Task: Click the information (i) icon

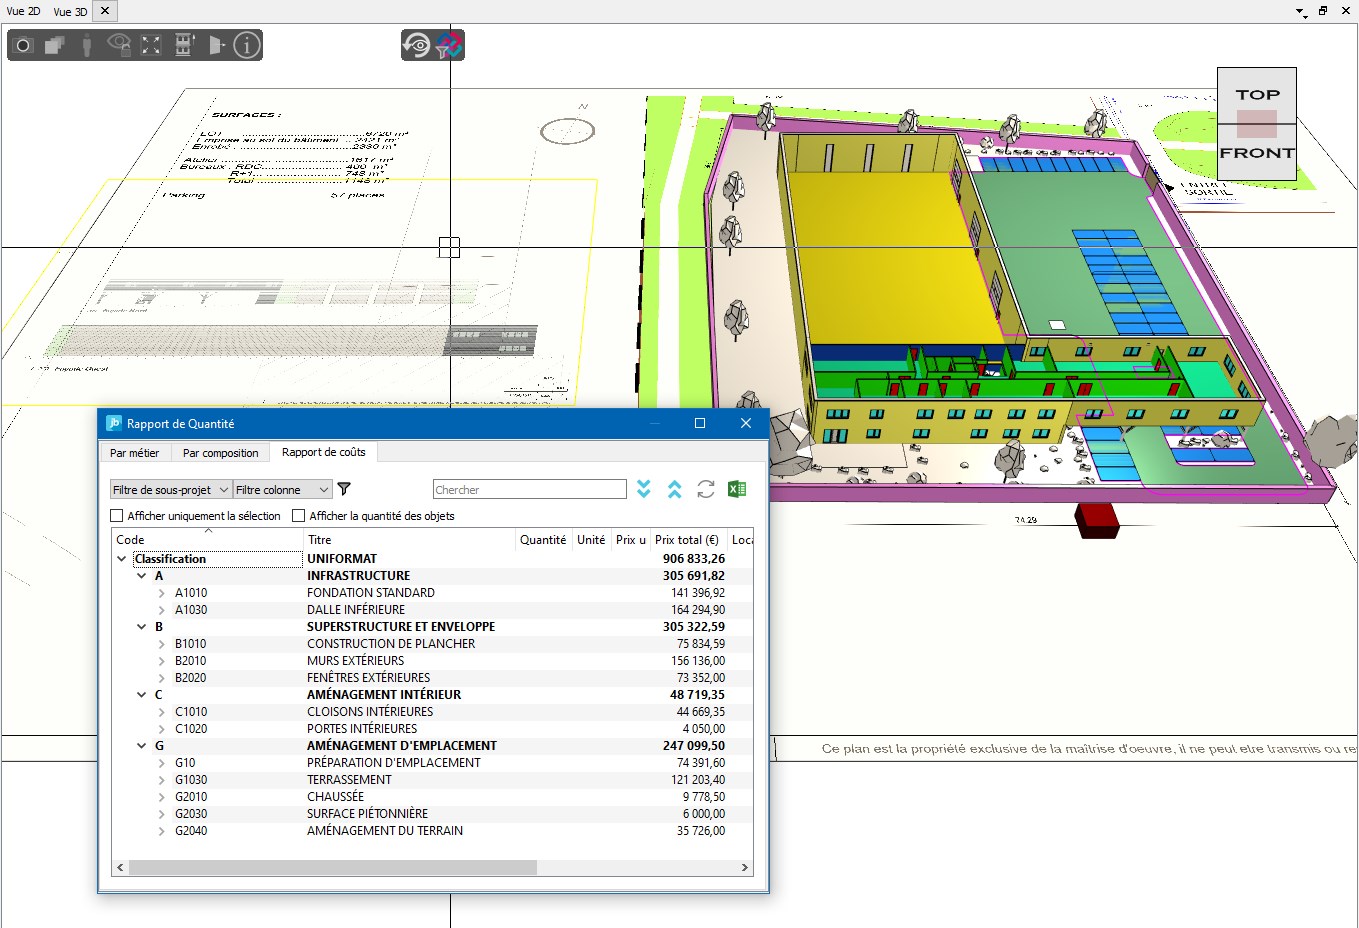Action: pyautogui.click(x=247, y=45)
